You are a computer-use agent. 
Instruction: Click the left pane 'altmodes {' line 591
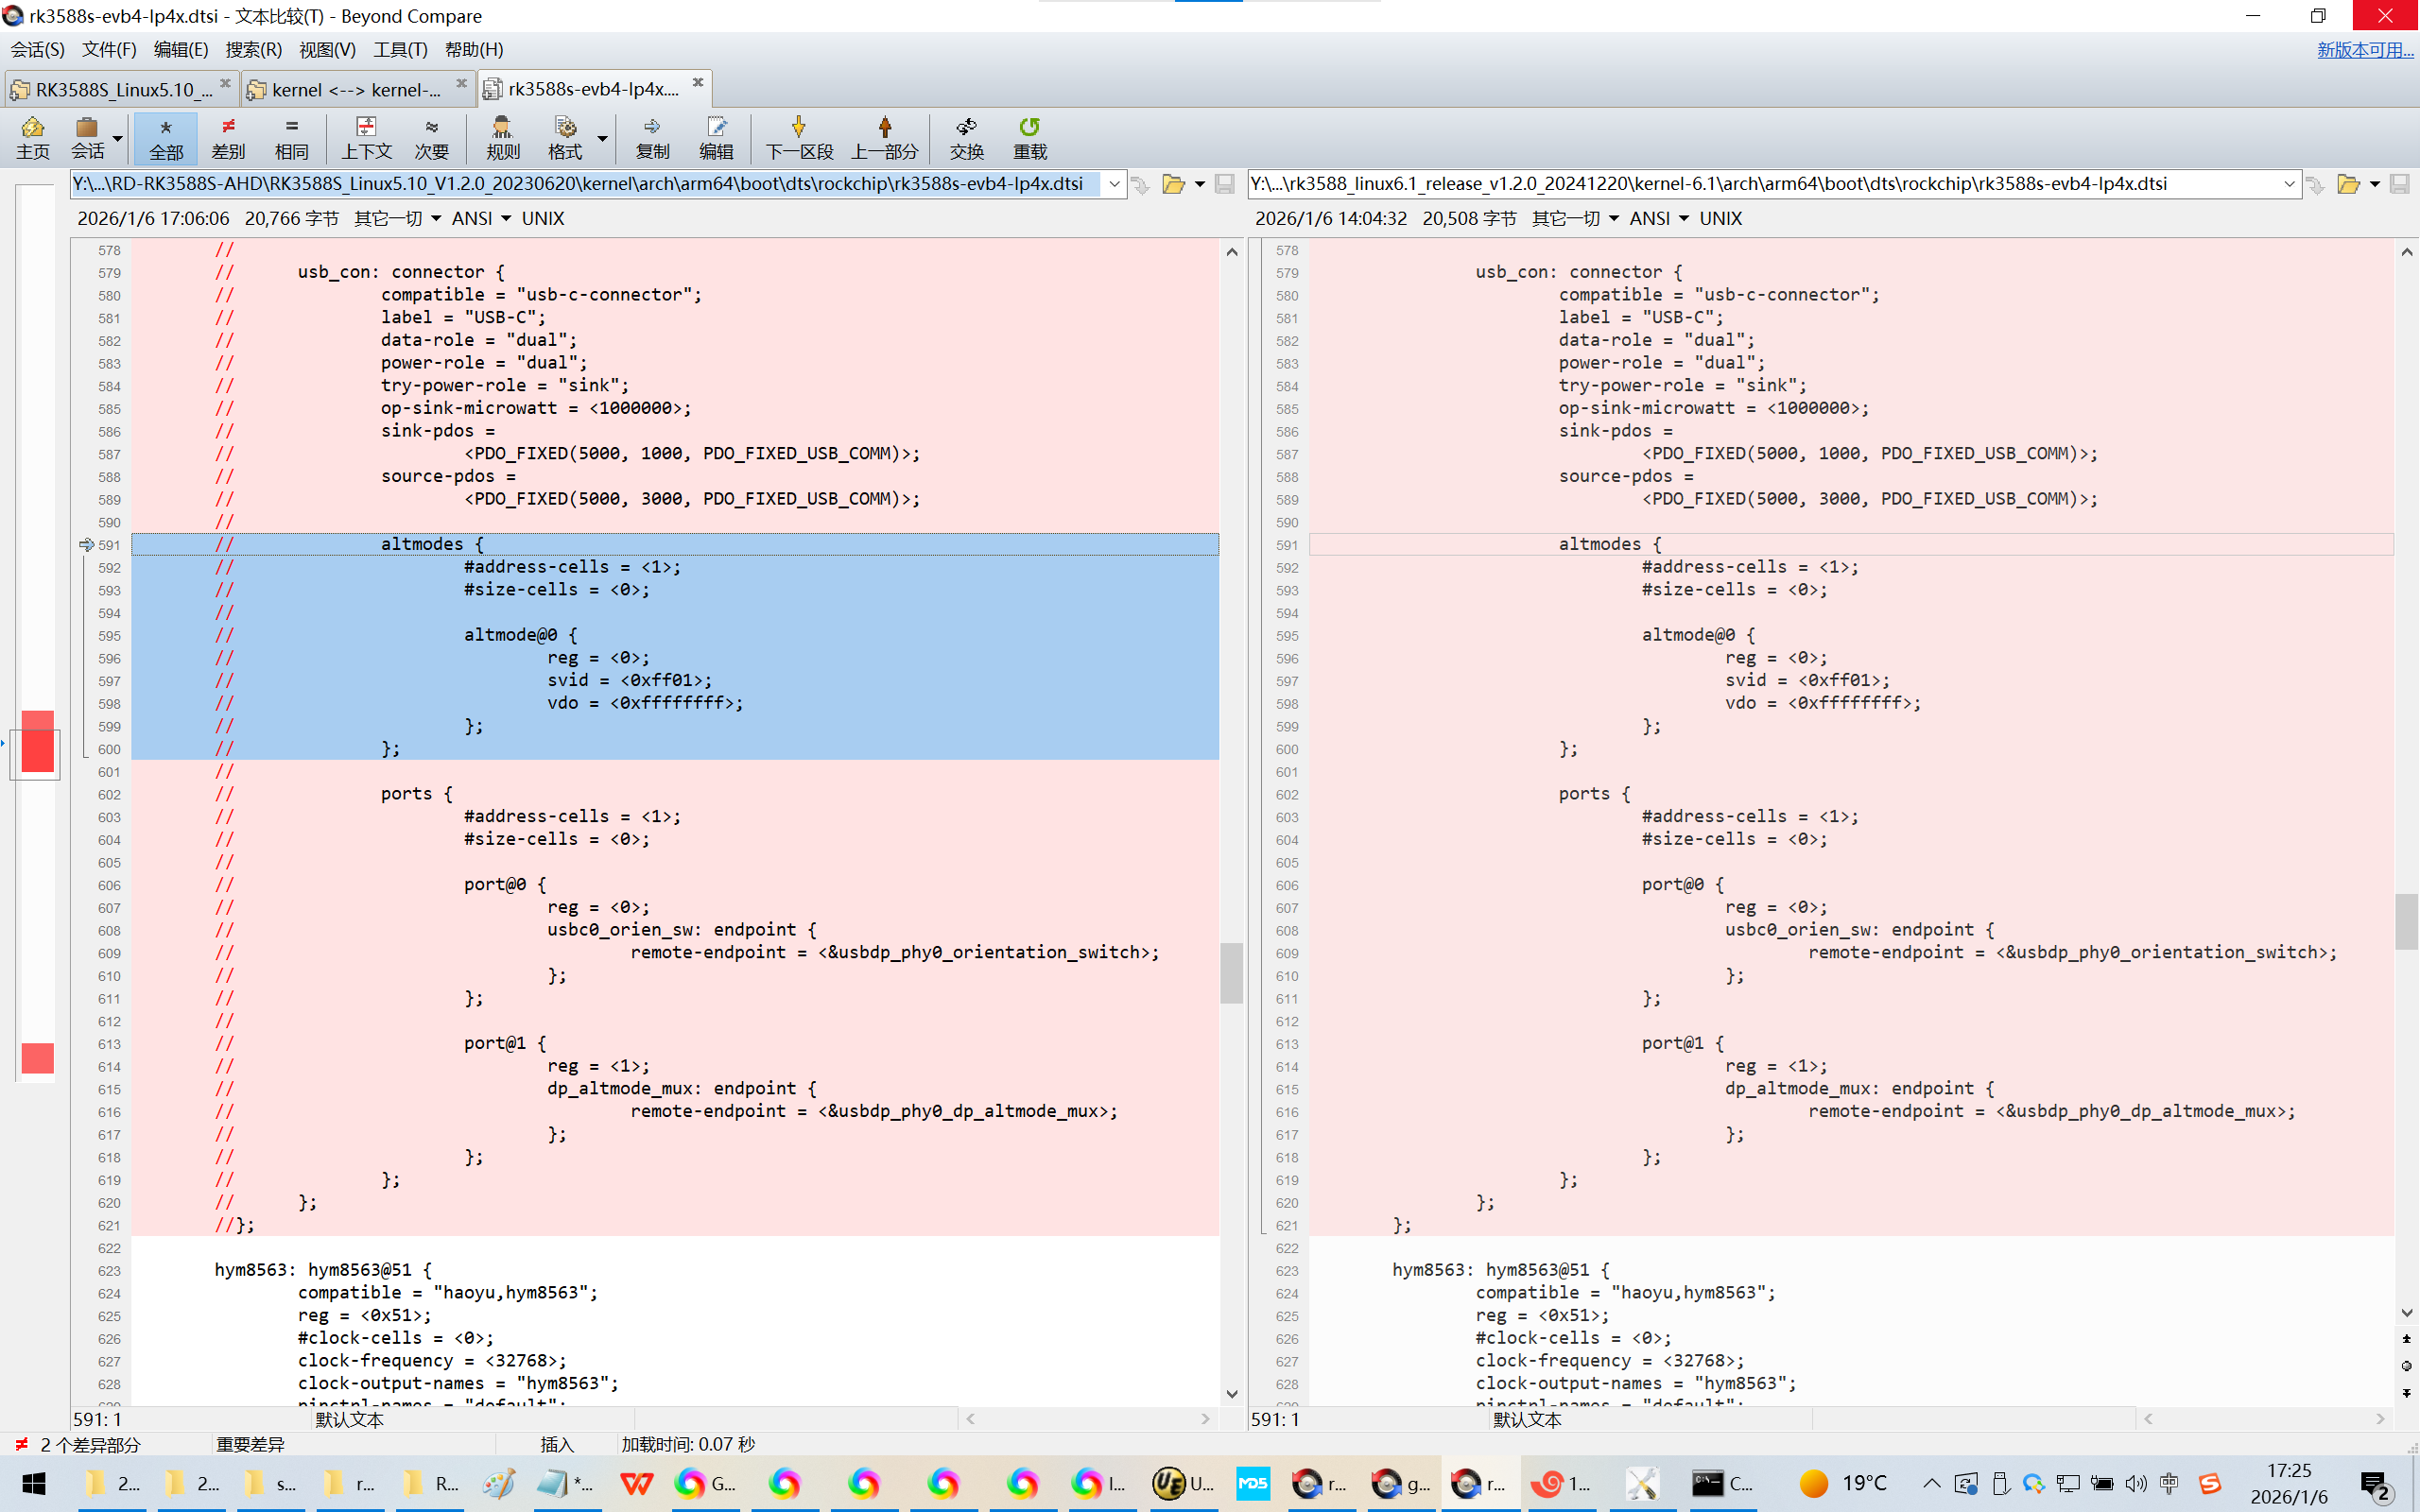(x=675, y=544)
